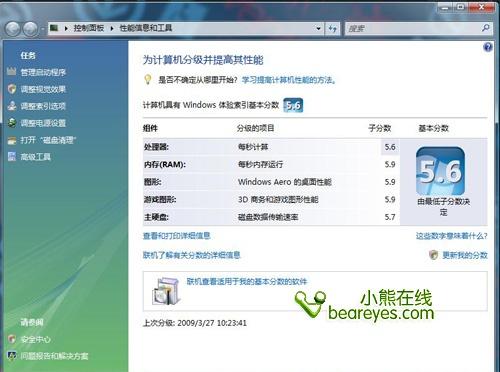Maximize the window

pos(461,7)
